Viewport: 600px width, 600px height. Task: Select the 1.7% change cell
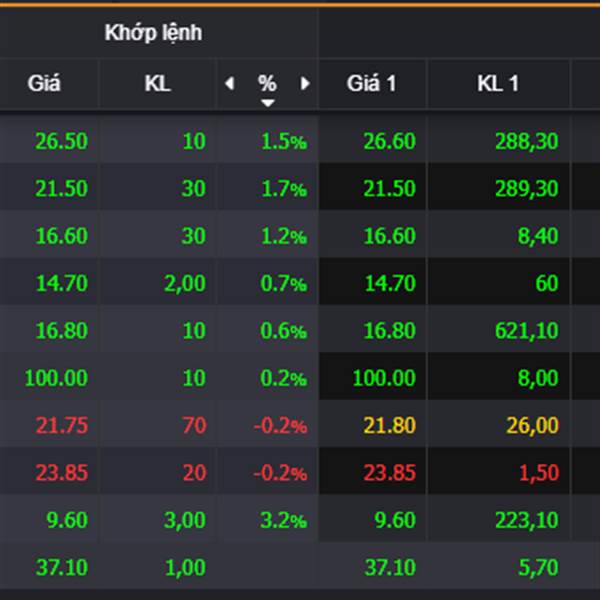pyautogui.click(x=283, y=188)
